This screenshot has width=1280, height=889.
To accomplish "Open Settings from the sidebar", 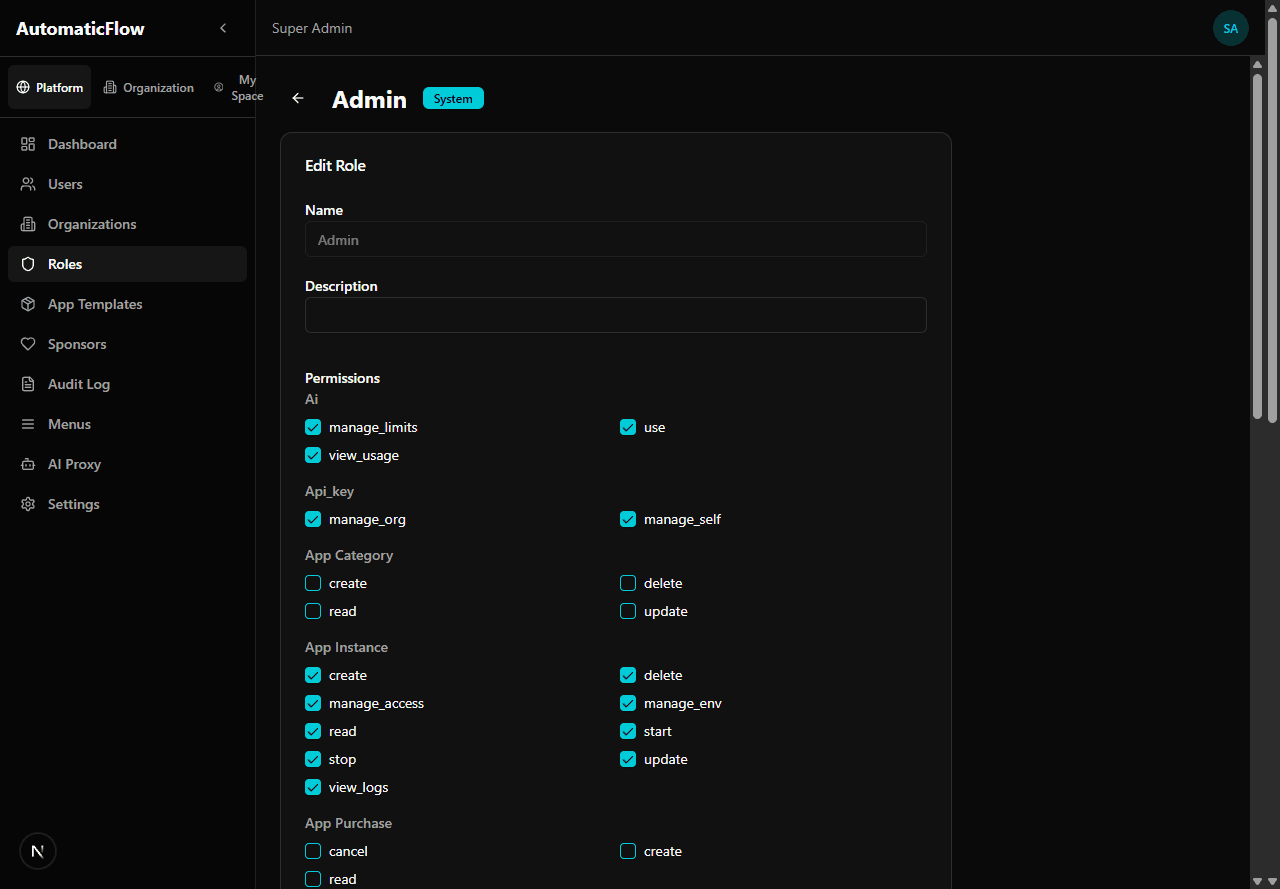I will tap(128, 504).
